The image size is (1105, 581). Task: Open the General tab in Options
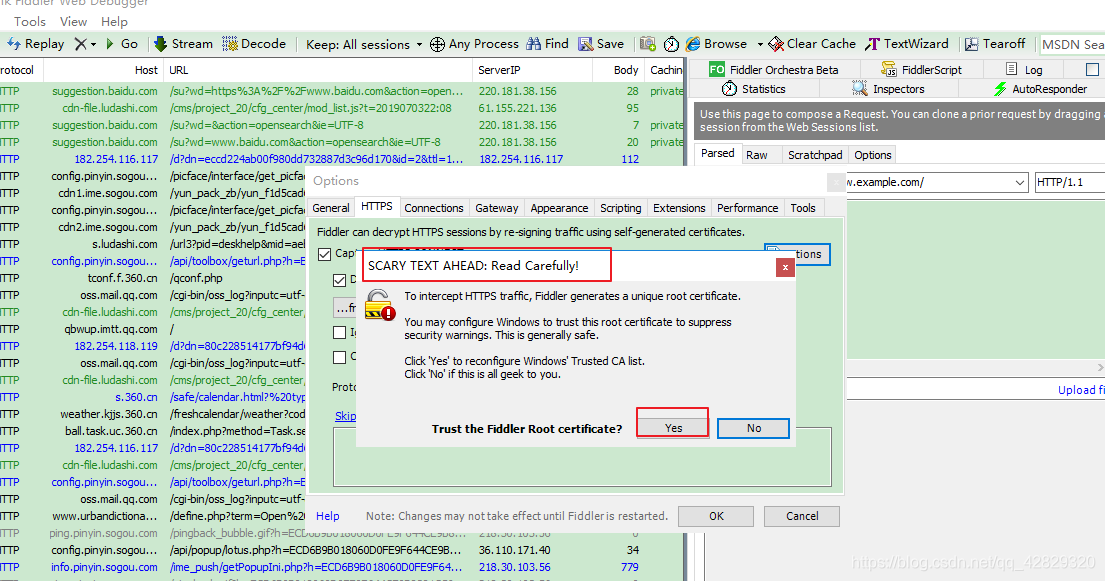pyautogui.click(x=331, y=208)
